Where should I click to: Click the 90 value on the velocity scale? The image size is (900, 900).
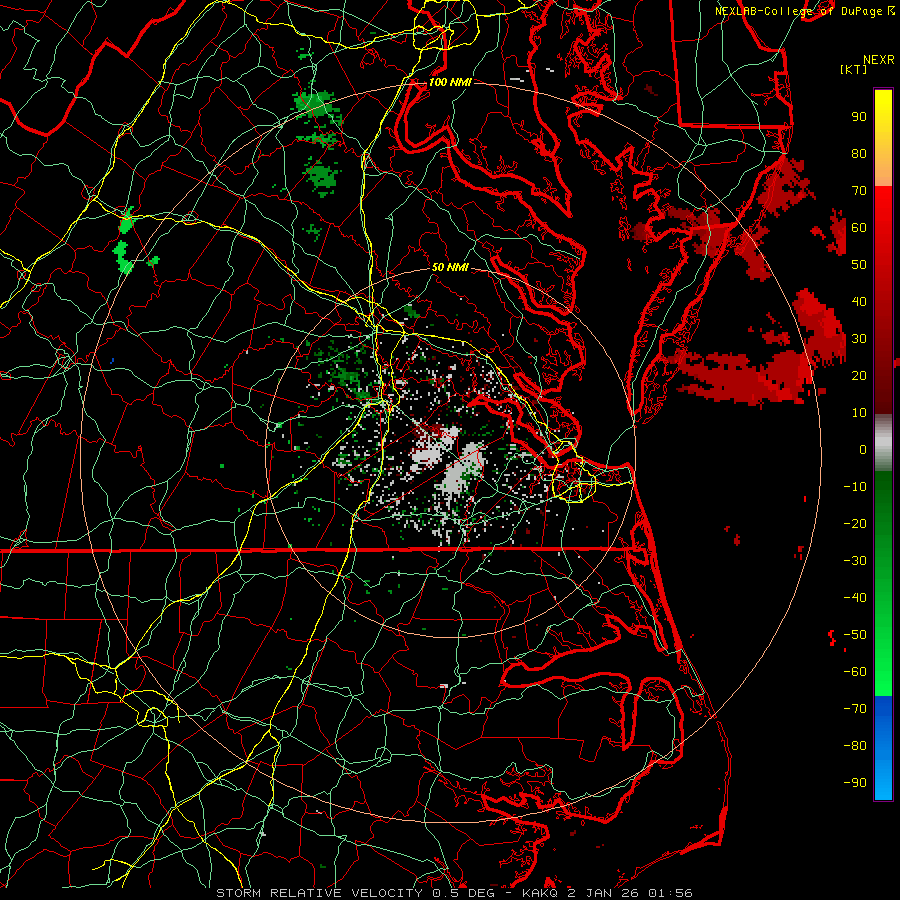(859, 117)
